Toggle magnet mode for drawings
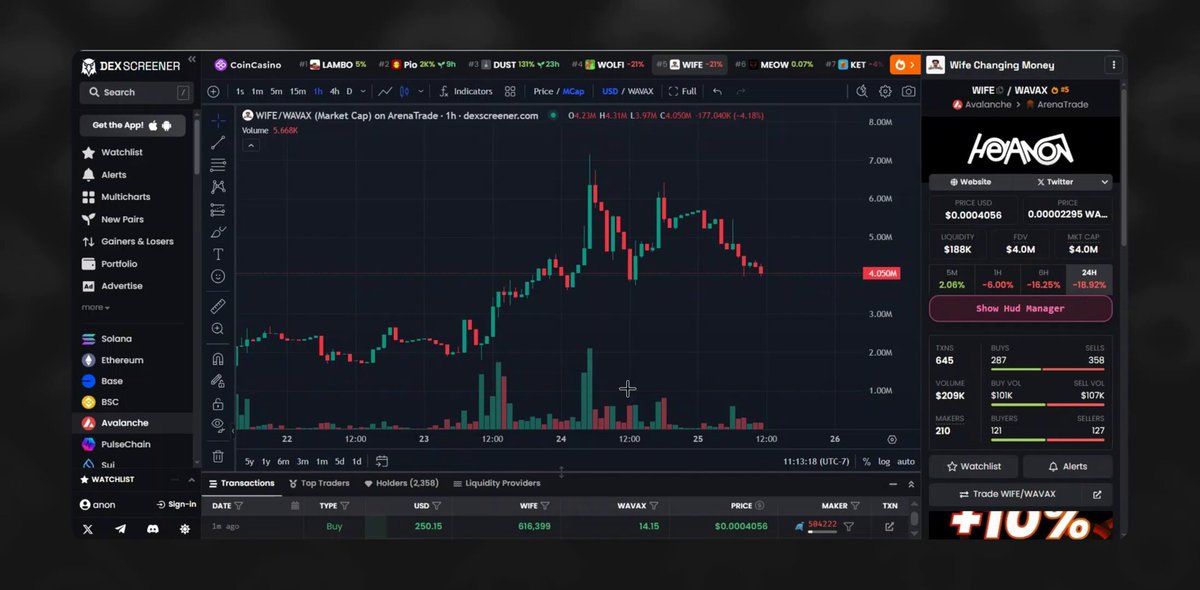This screenshot has width=1200, height=590. [218, 358]
